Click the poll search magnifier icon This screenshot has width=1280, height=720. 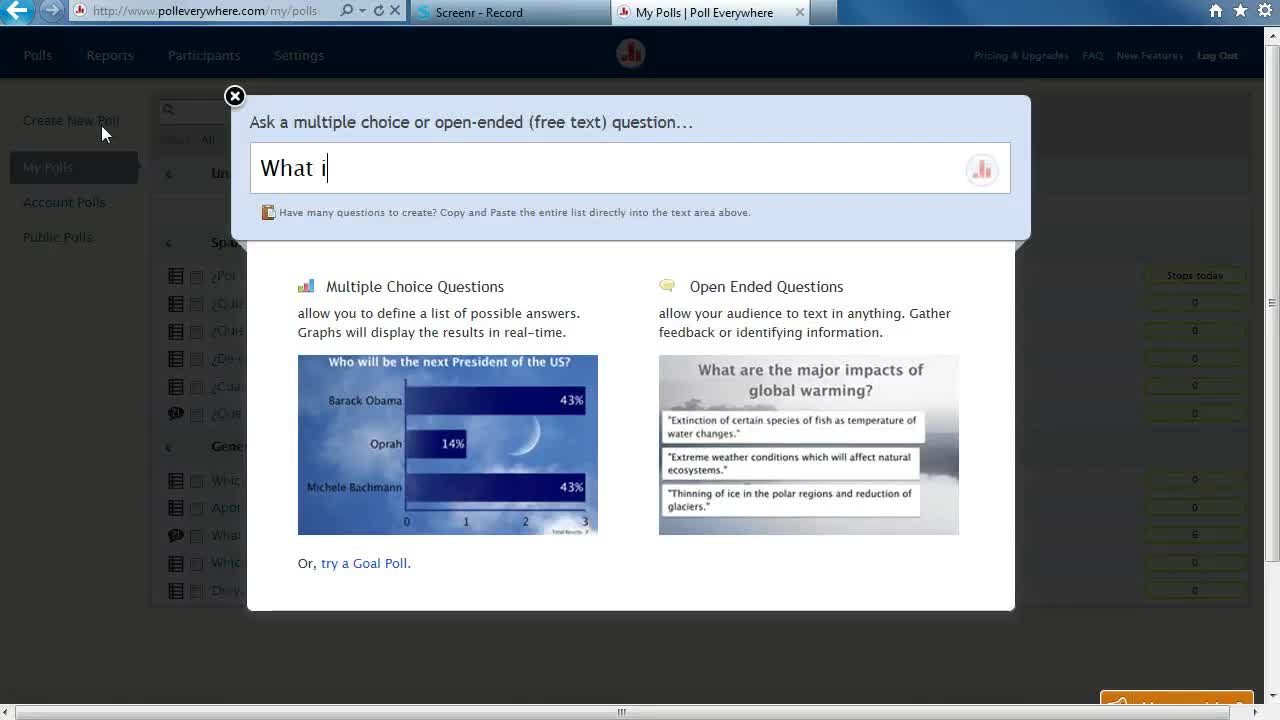168,110
